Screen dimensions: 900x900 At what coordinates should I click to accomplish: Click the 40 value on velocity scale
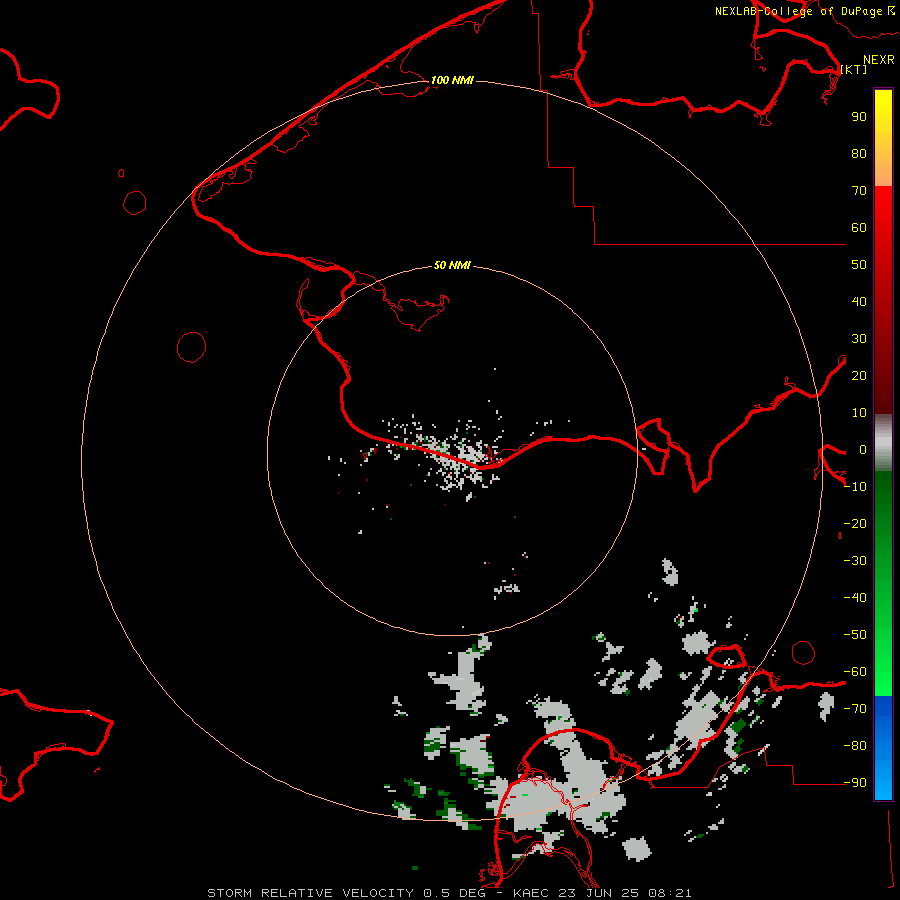pos(859,302)
